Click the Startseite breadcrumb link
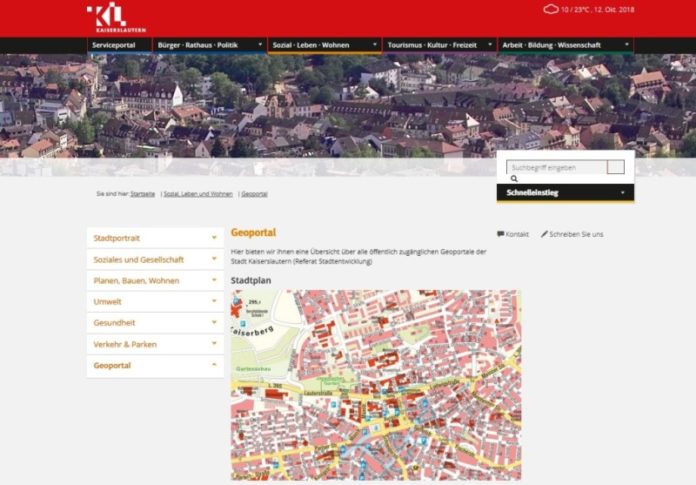 [x=142, y=194]
